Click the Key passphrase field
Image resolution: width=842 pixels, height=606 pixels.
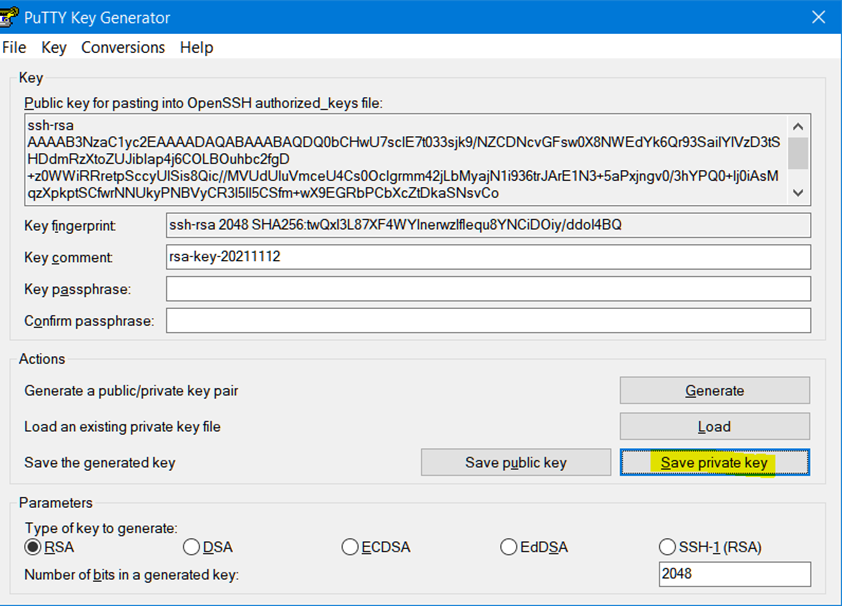[488, 289]
